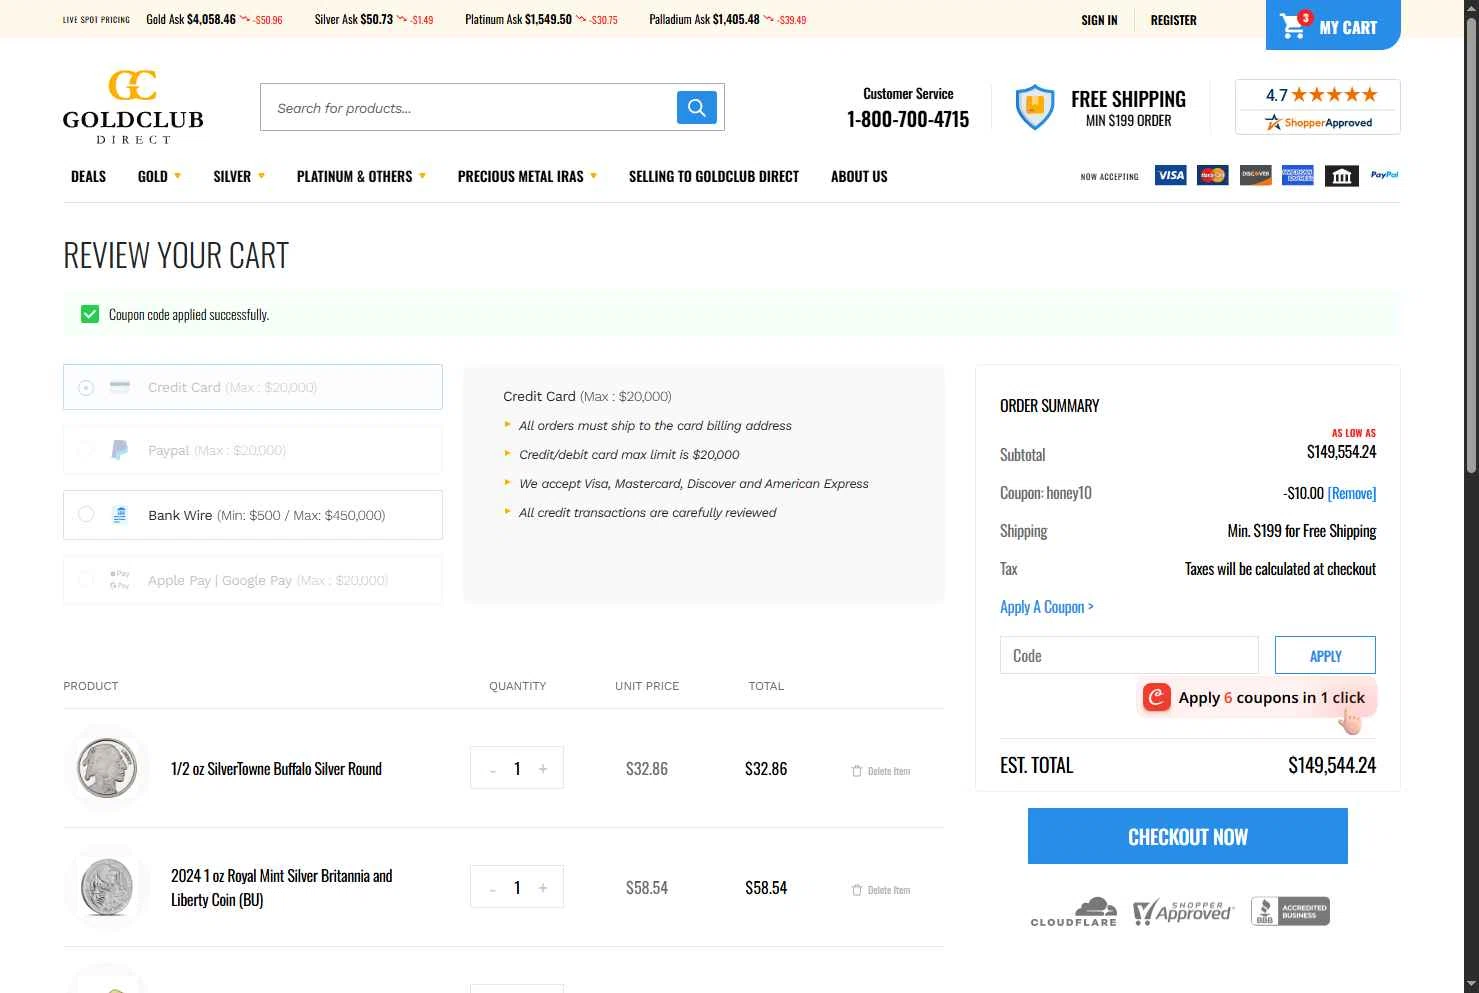
Task: Click the coupon Code input field
Action: [1129, 655]
